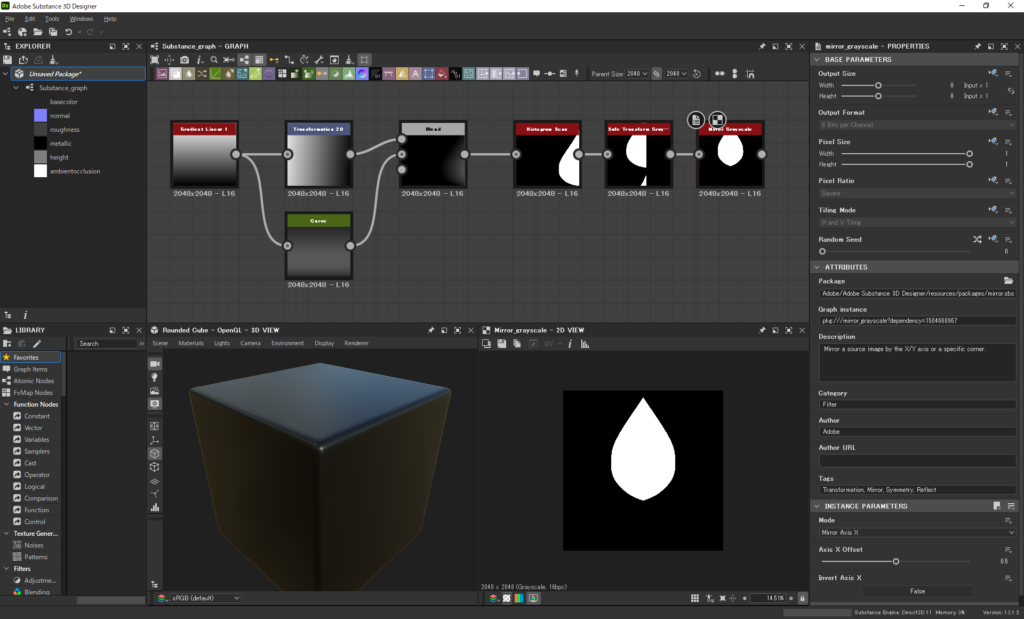This screenshot has width=1024, height=619.
Task: Select the roughness output in Explorer
Action: point(65,129)
